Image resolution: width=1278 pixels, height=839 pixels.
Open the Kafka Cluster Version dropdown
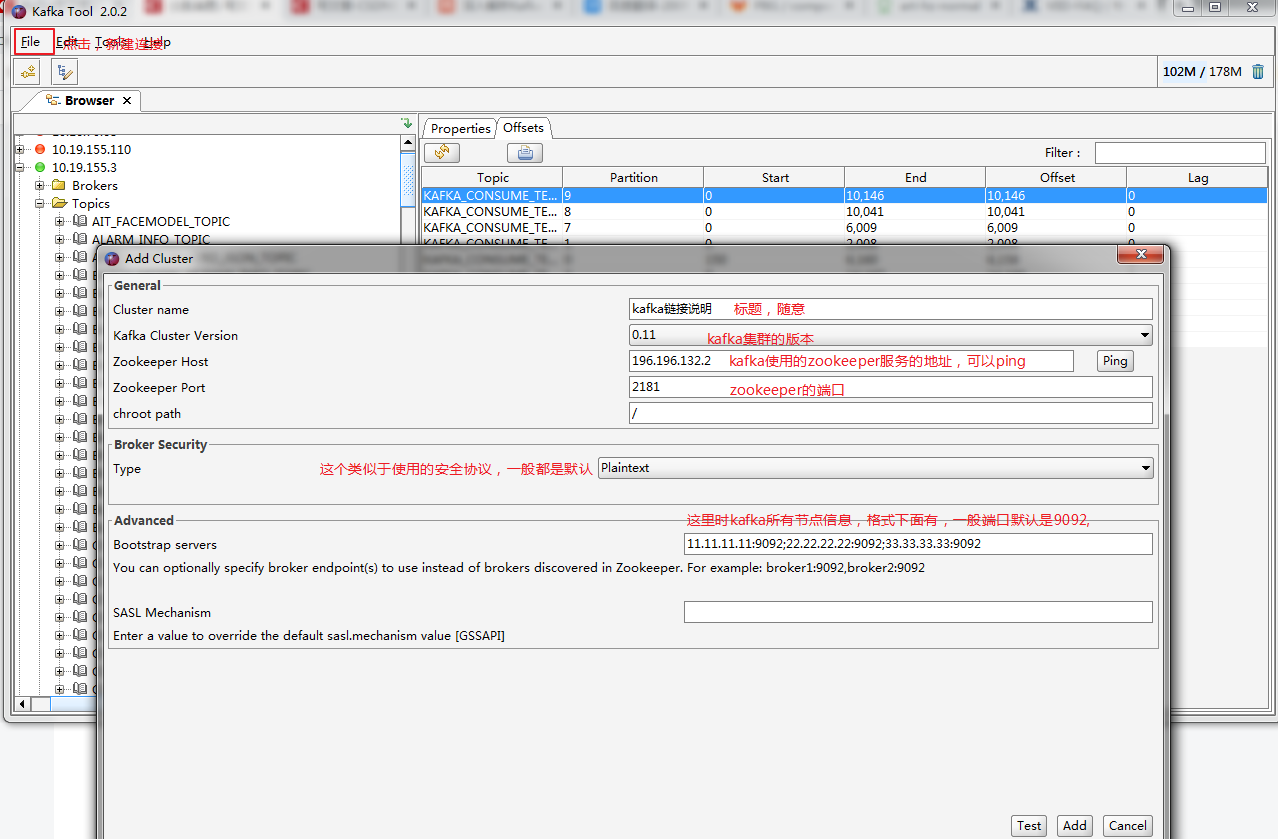(x=1144, y=335)
